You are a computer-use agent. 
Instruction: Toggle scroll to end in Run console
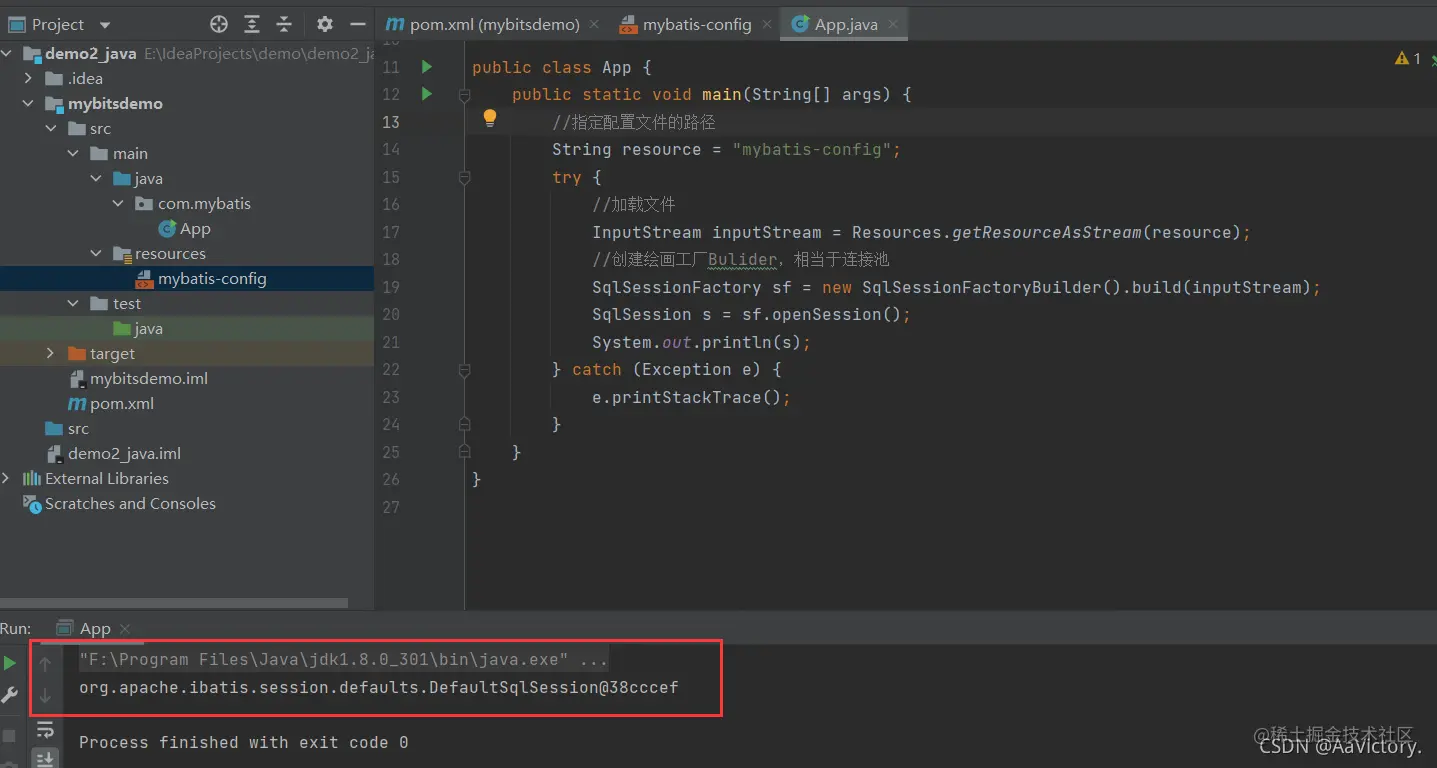45,759
